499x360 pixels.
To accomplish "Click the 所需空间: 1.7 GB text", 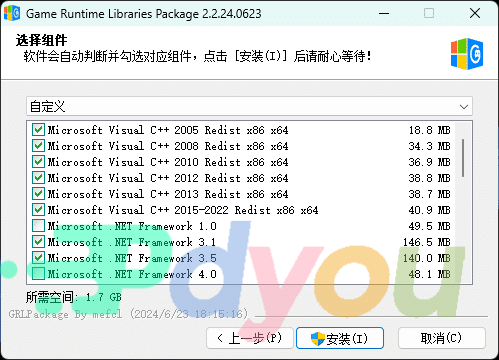I will pyautogui.click(x=74, y=297).
